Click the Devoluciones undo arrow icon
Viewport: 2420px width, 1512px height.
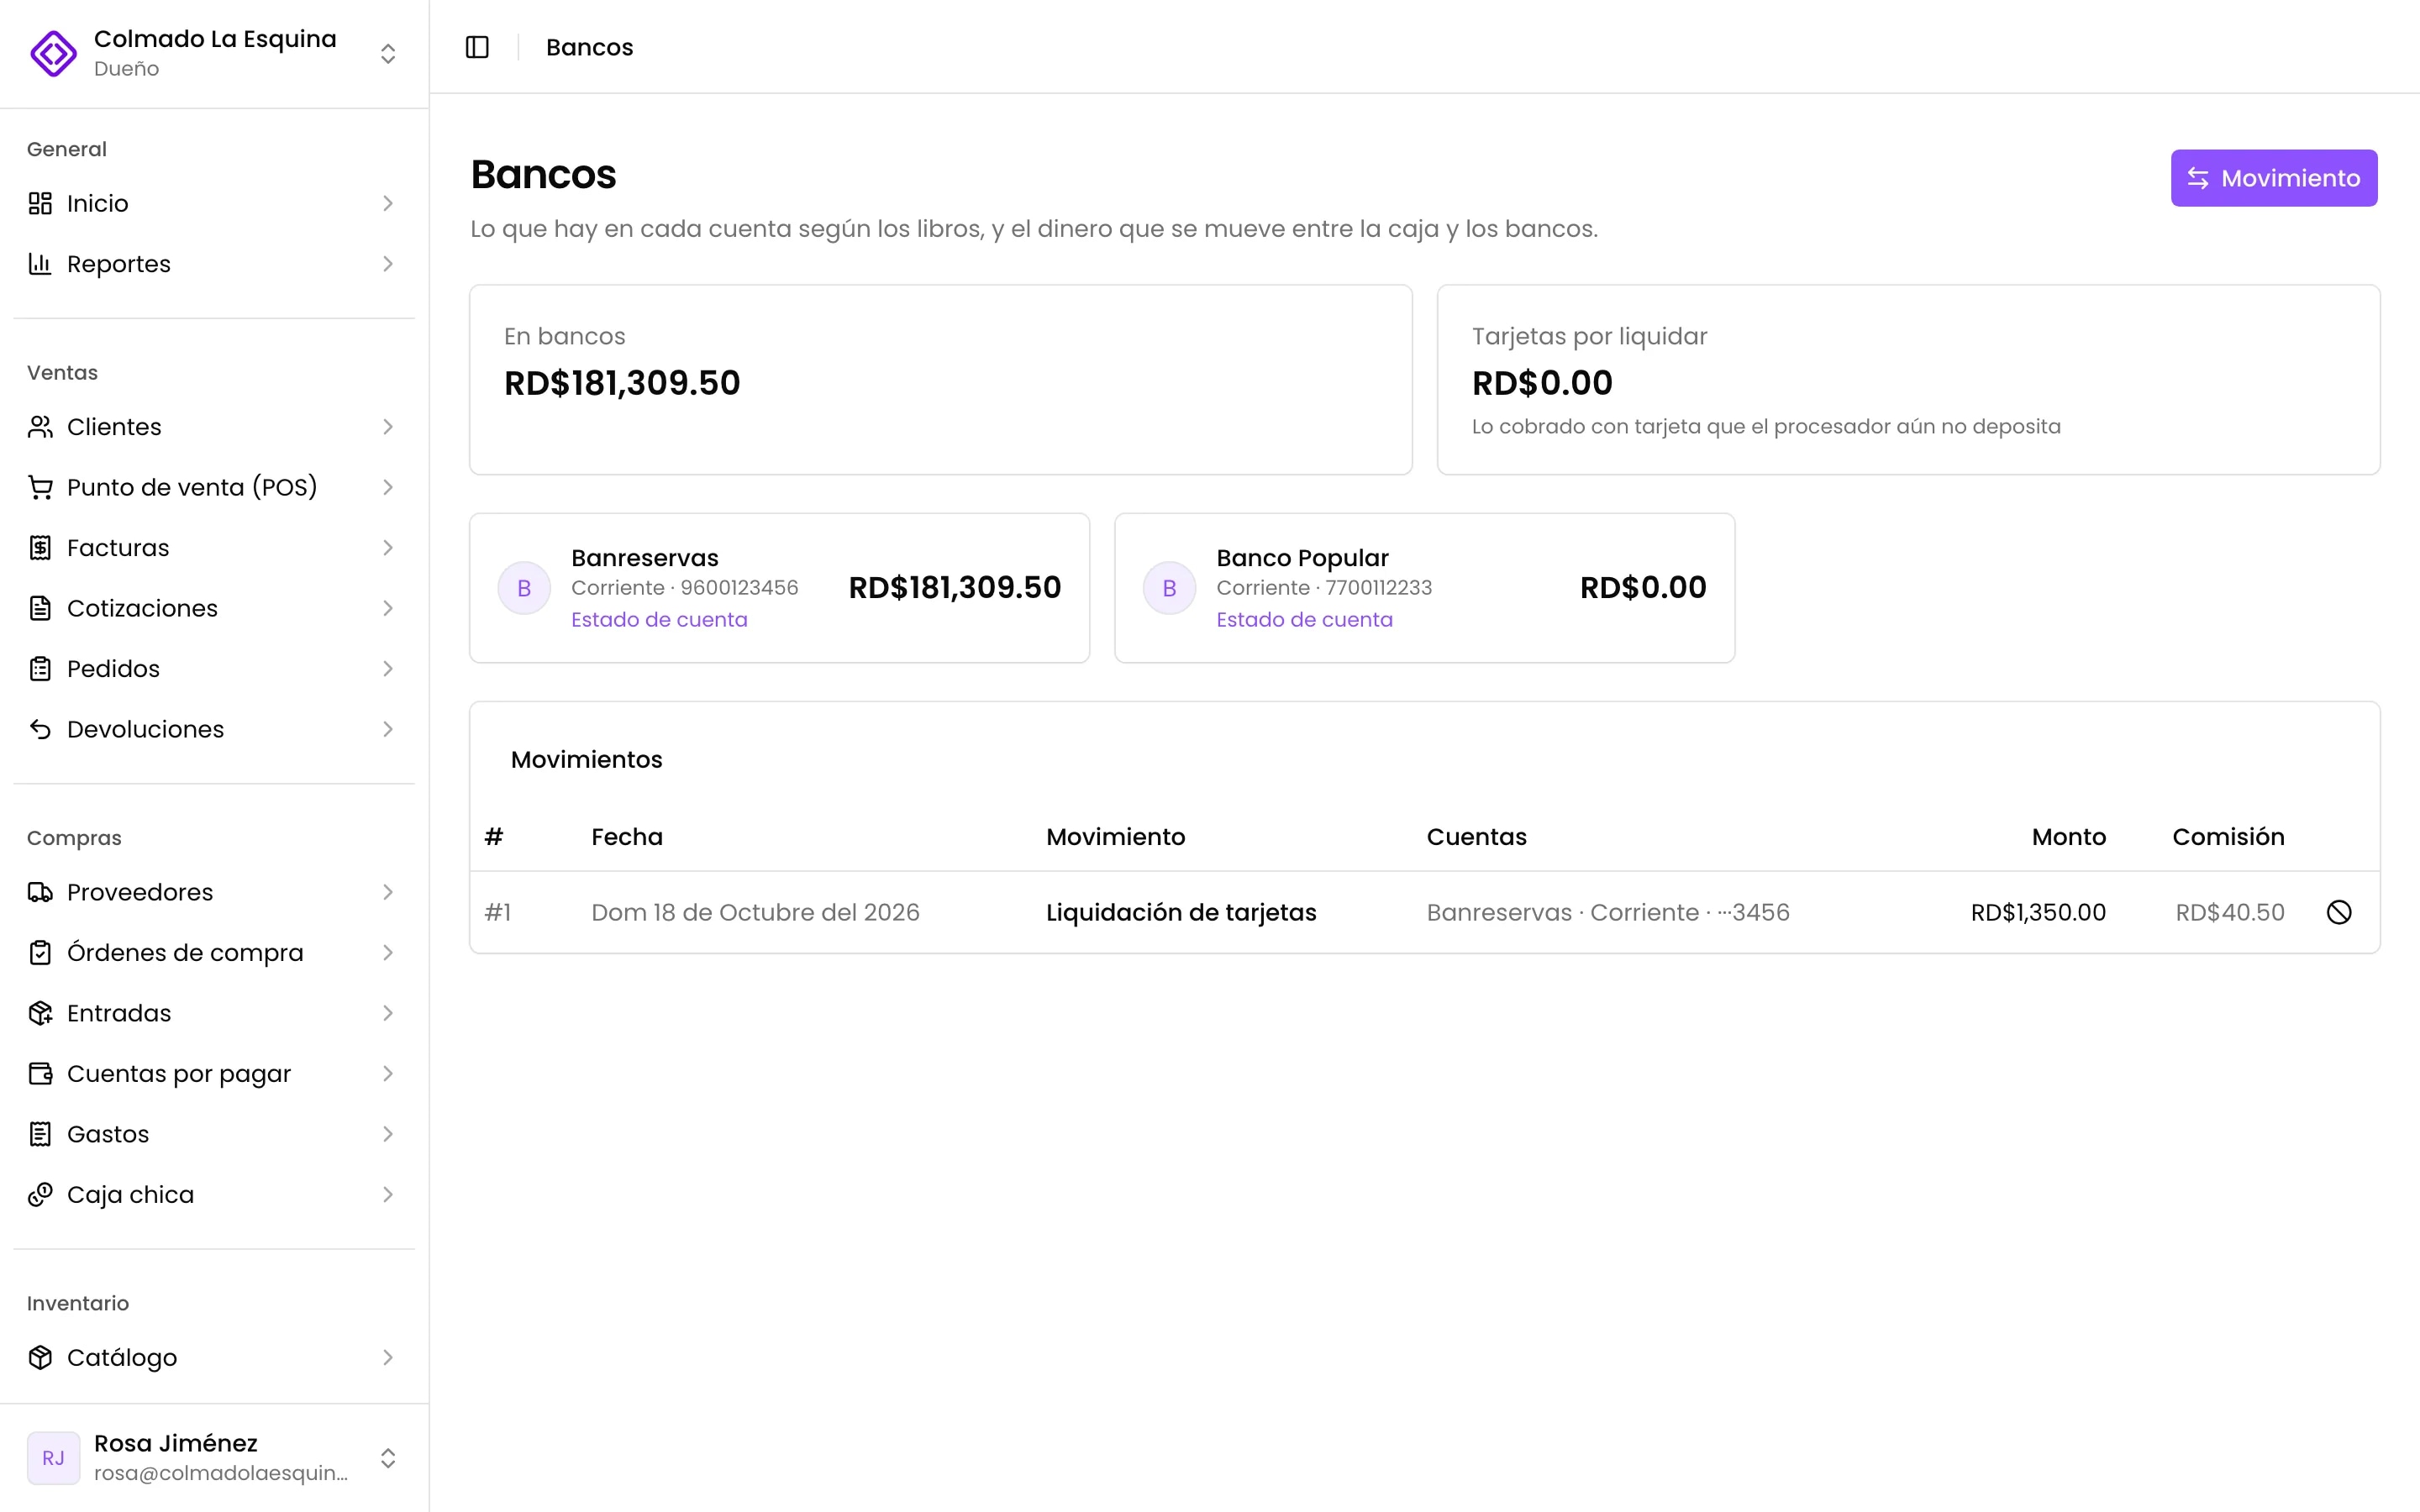tap(40, 729)
